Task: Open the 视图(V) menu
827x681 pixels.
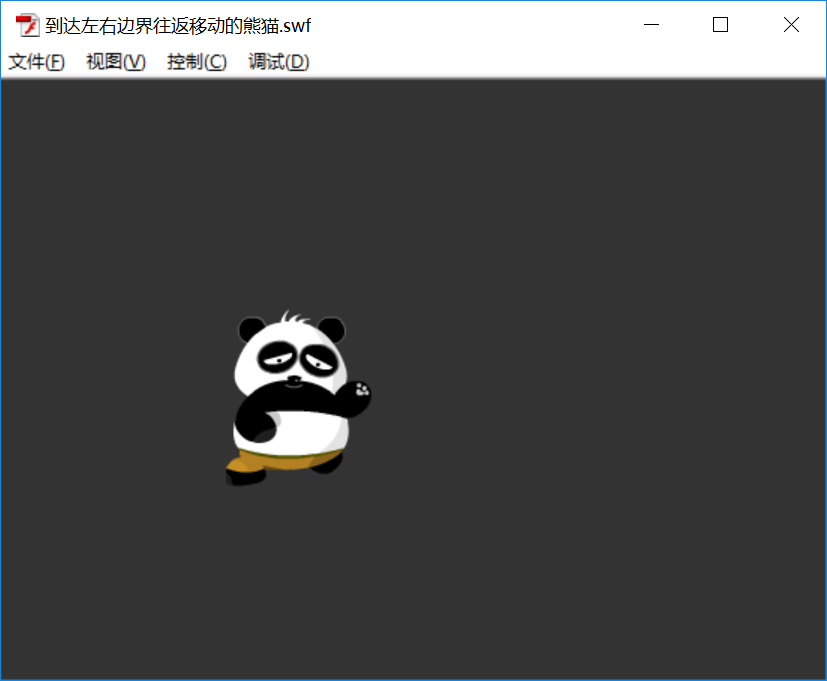Action: pyautogui.click(x=115, y=61)
